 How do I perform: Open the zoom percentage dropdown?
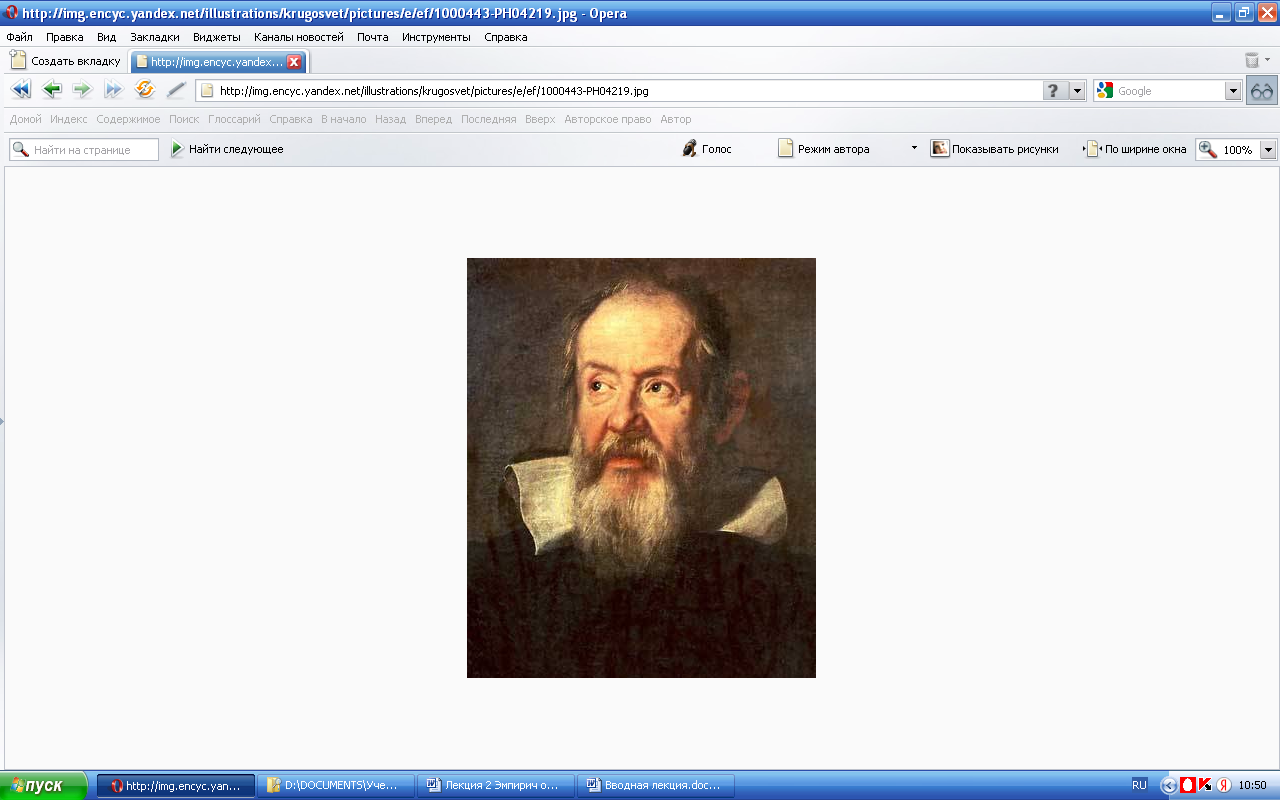(1268, 150)
